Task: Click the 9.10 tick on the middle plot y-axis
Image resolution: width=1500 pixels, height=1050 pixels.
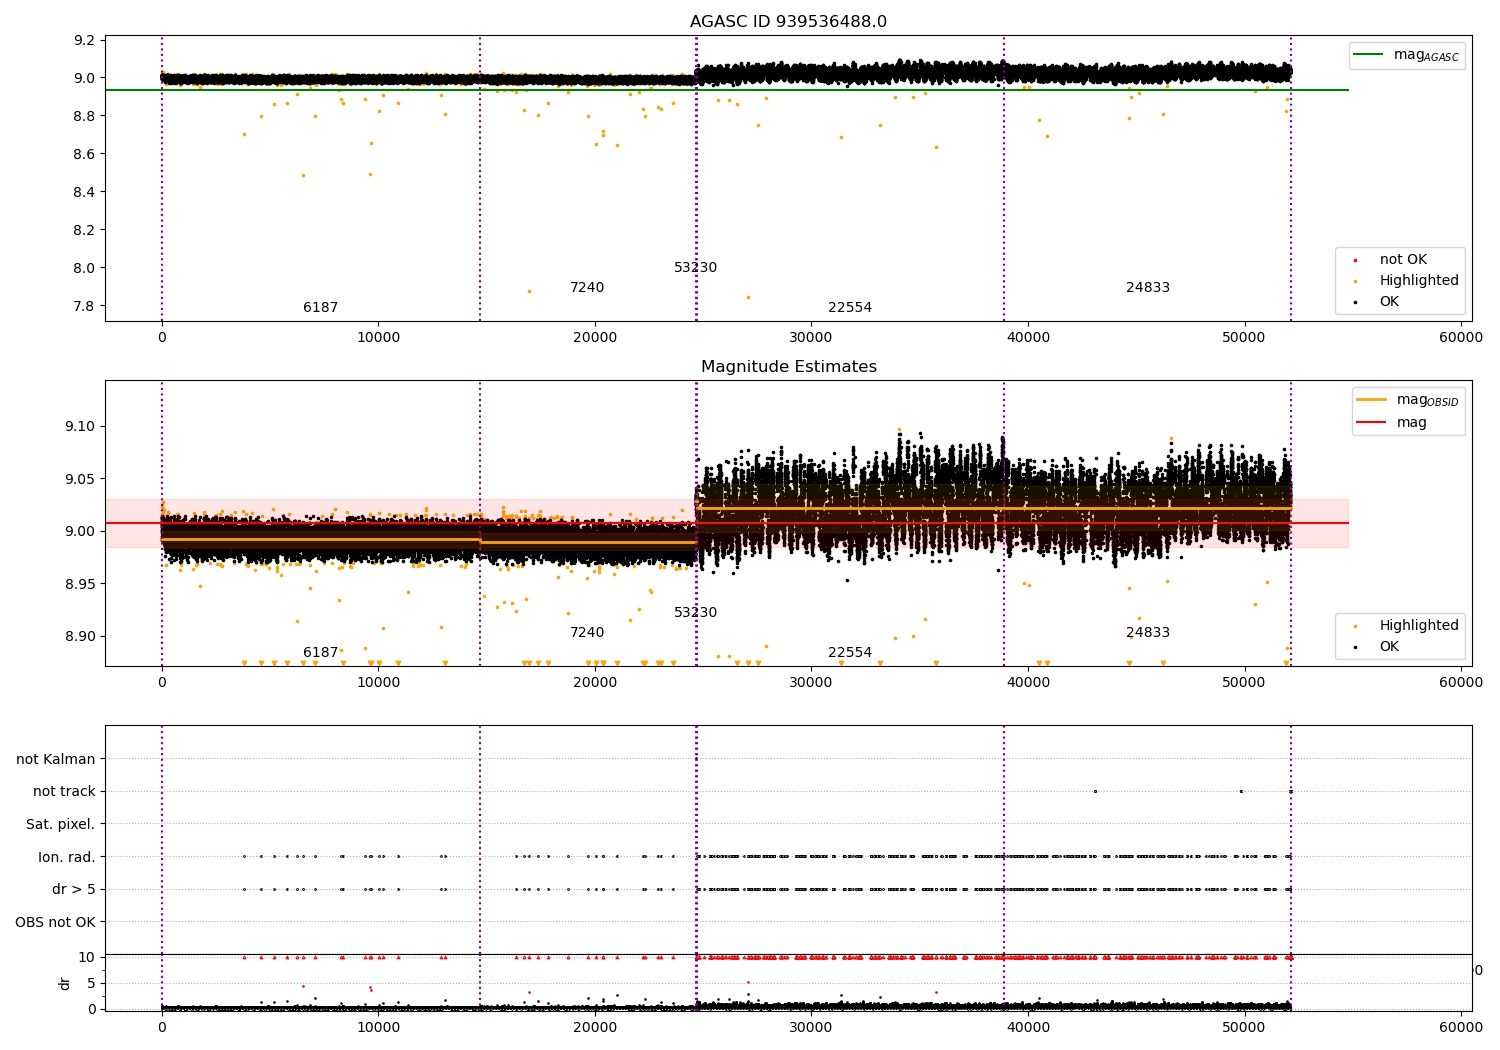Action: pyautogui.click(x=81, y=427)
